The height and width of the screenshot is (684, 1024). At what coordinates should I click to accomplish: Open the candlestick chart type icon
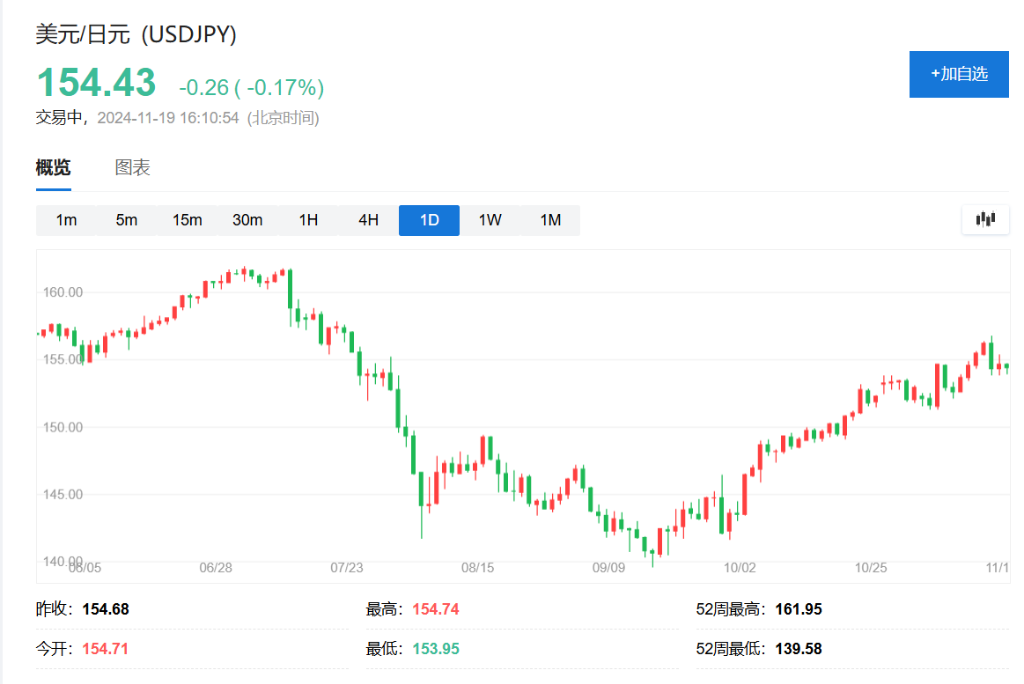(985, 220)
